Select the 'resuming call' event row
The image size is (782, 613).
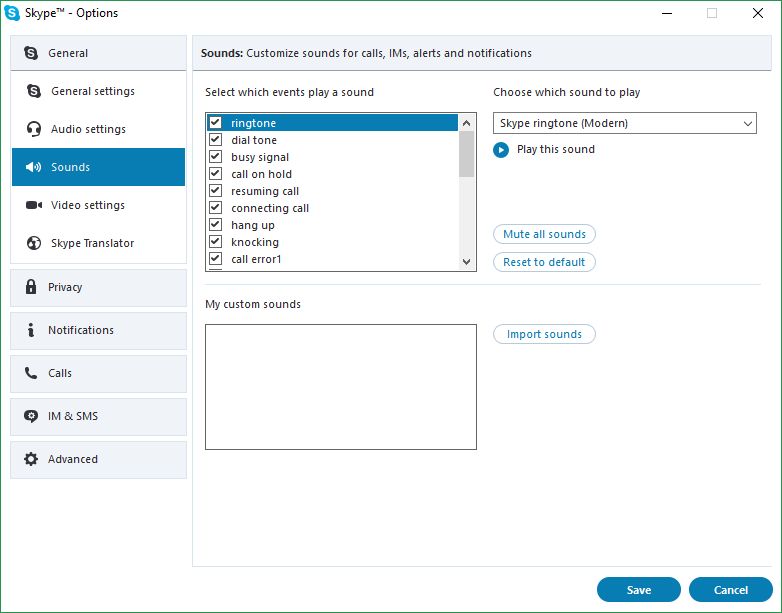(333, 191)
